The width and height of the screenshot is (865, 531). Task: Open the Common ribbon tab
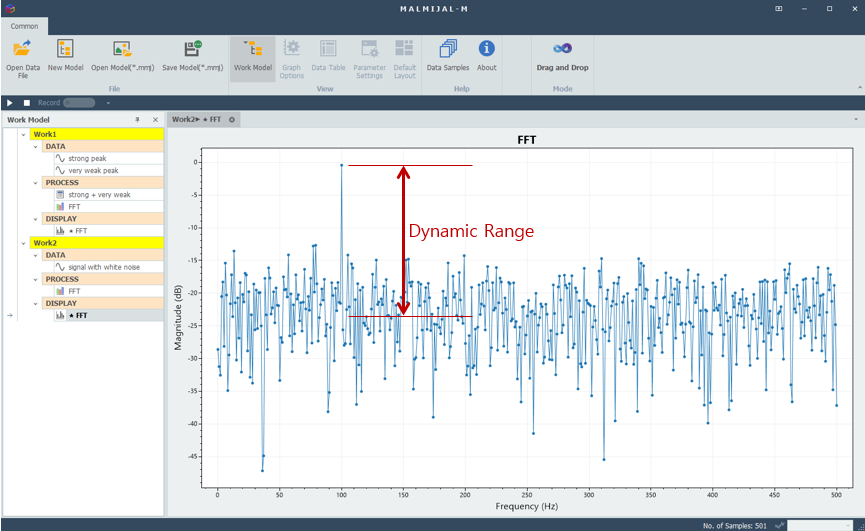[24, 26]
